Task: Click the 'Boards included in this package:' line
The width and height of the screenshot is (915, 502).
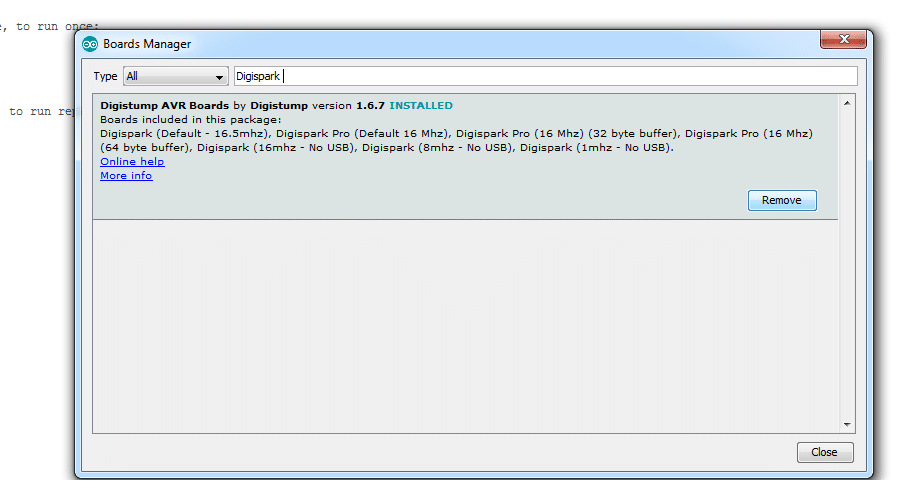Action: [191, 120]
